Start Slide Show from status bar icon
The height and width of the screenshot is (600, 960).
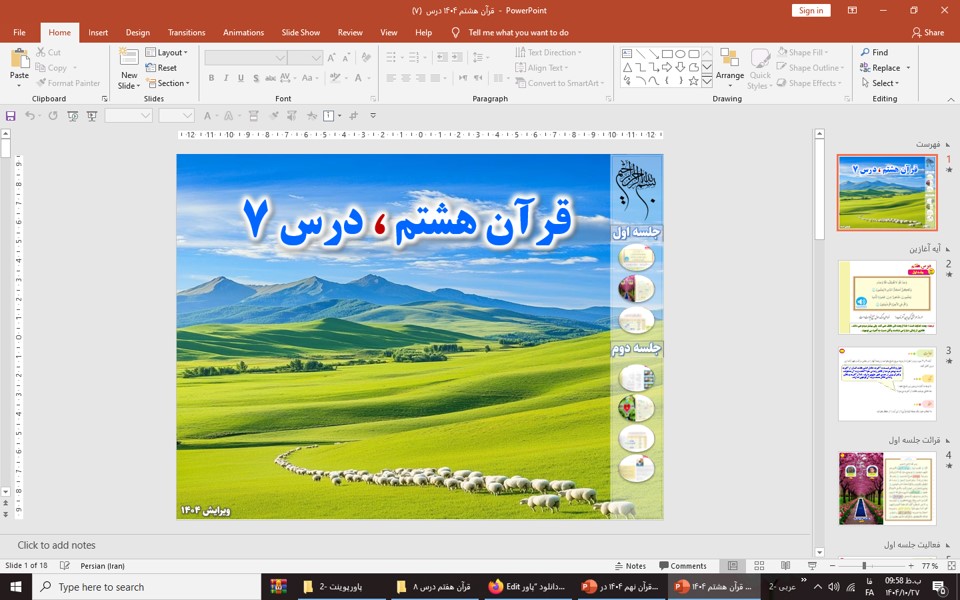810,566
